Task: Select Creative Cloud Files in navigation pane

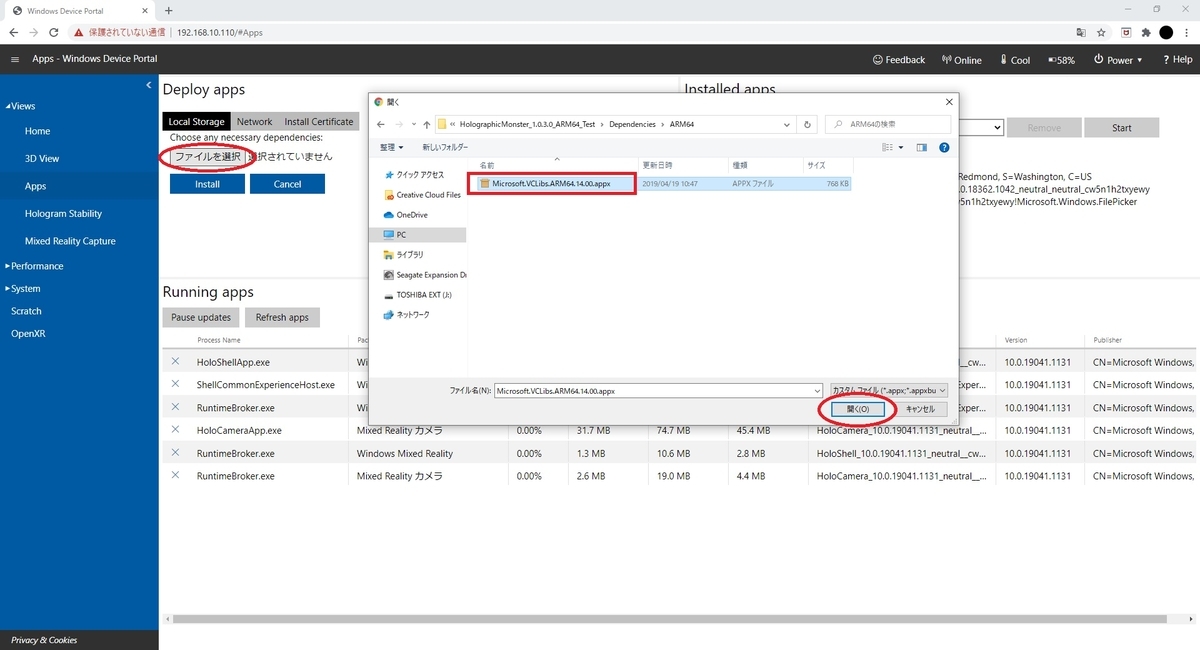Action: (421, 195)
